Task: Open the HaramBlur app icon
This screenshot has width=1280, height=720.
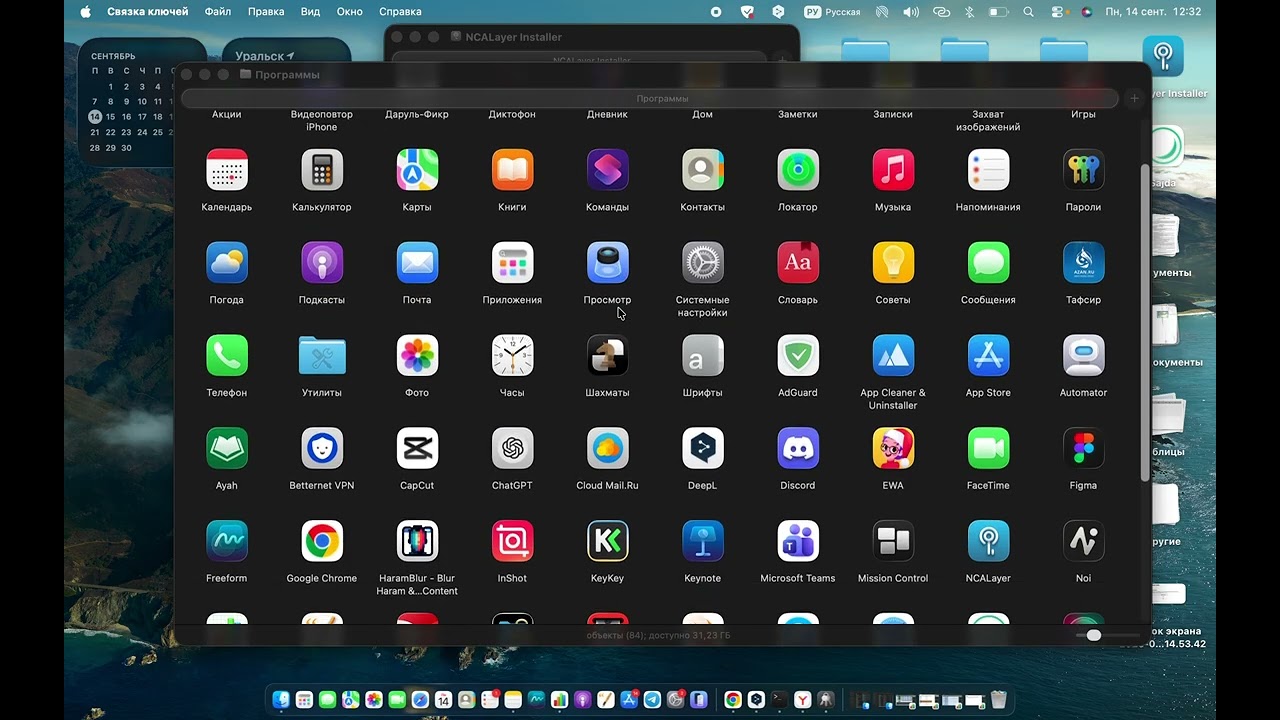Action: tap(417, 542)
